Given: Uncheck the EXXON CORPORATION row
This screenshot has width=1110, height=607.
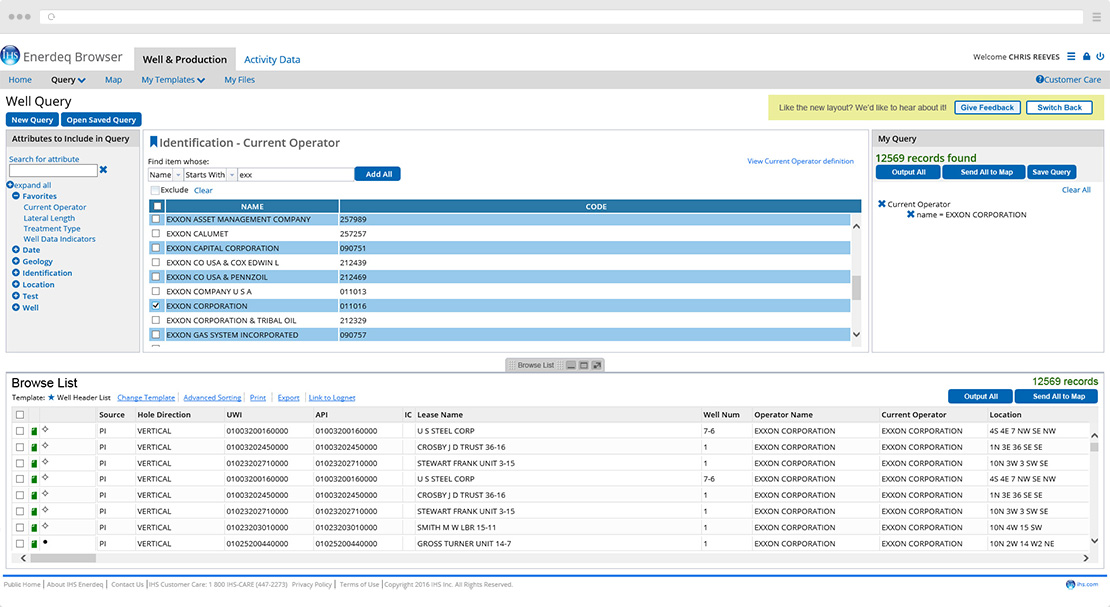Looking at the screenshot, I should coord(156,306).
